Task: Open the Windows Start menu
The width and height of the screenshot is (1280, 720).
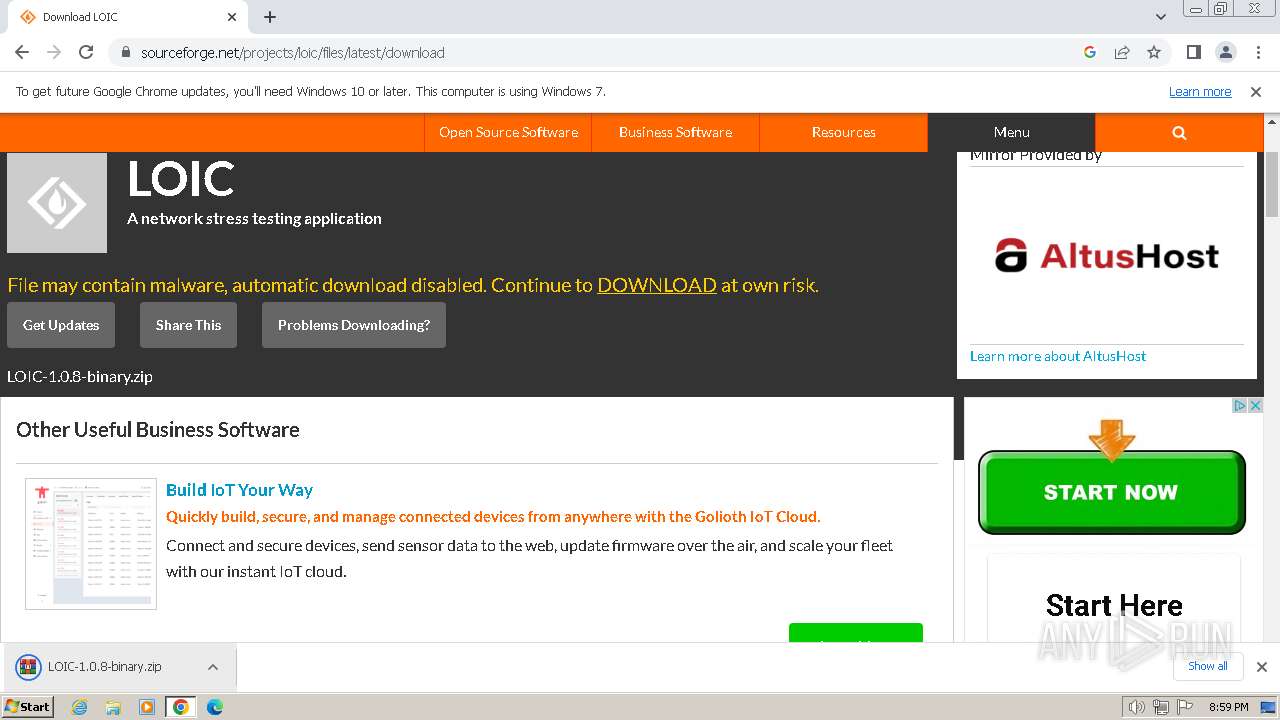Action: pos(28,707)
